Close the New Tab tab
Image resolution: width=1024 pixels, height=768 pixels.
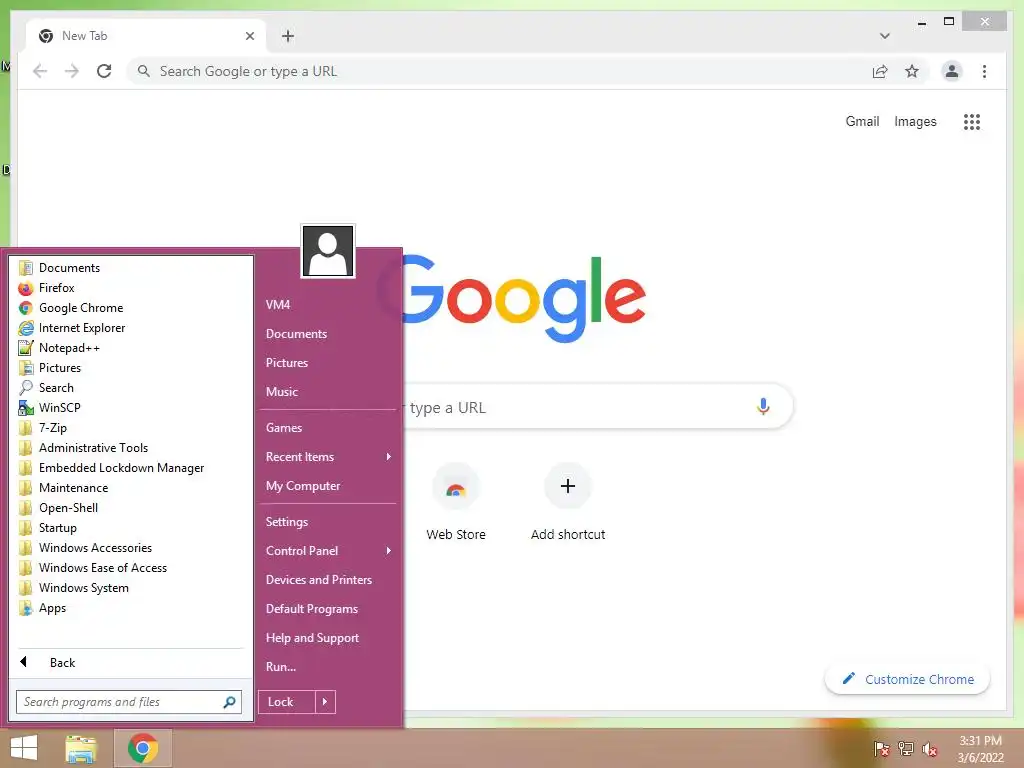click(249, 36)
